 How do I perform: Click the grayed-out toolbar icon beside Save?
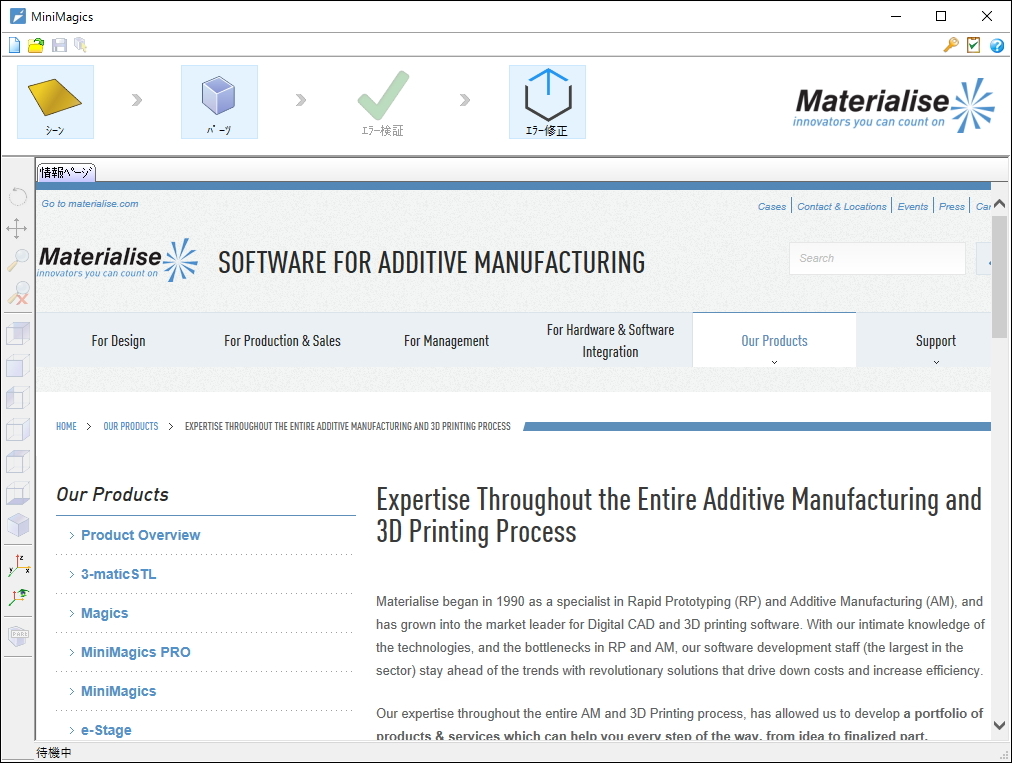(x=80, y=45)
